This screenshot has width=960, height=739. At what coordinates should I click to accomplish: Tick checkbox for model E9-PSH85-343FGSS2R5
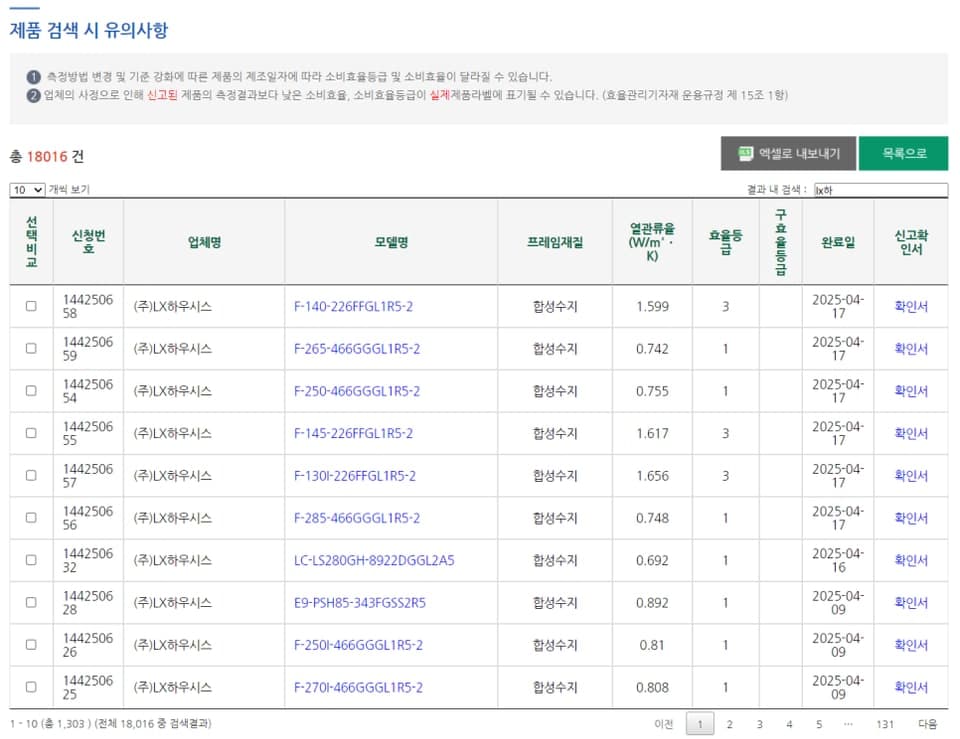[31, 602]
